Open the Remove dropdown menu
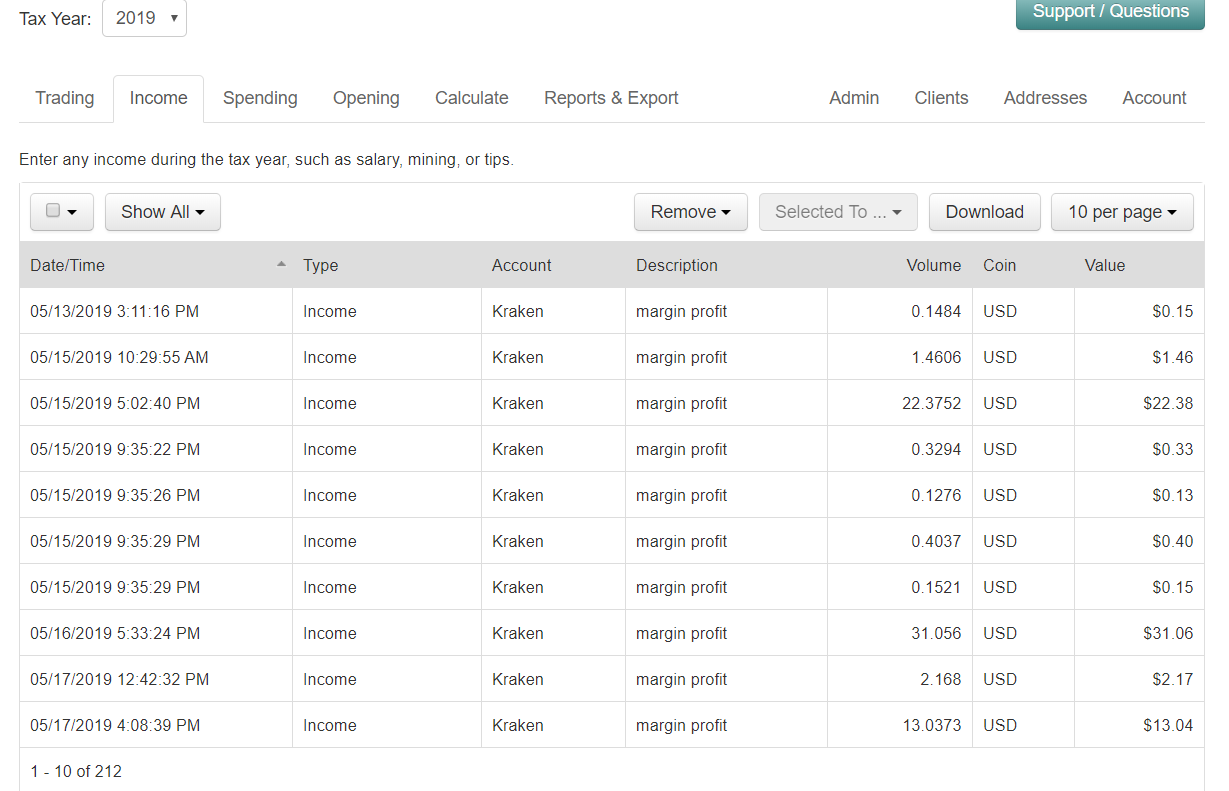The width and height of the screenshot is (1229, 791). [690, 212]
